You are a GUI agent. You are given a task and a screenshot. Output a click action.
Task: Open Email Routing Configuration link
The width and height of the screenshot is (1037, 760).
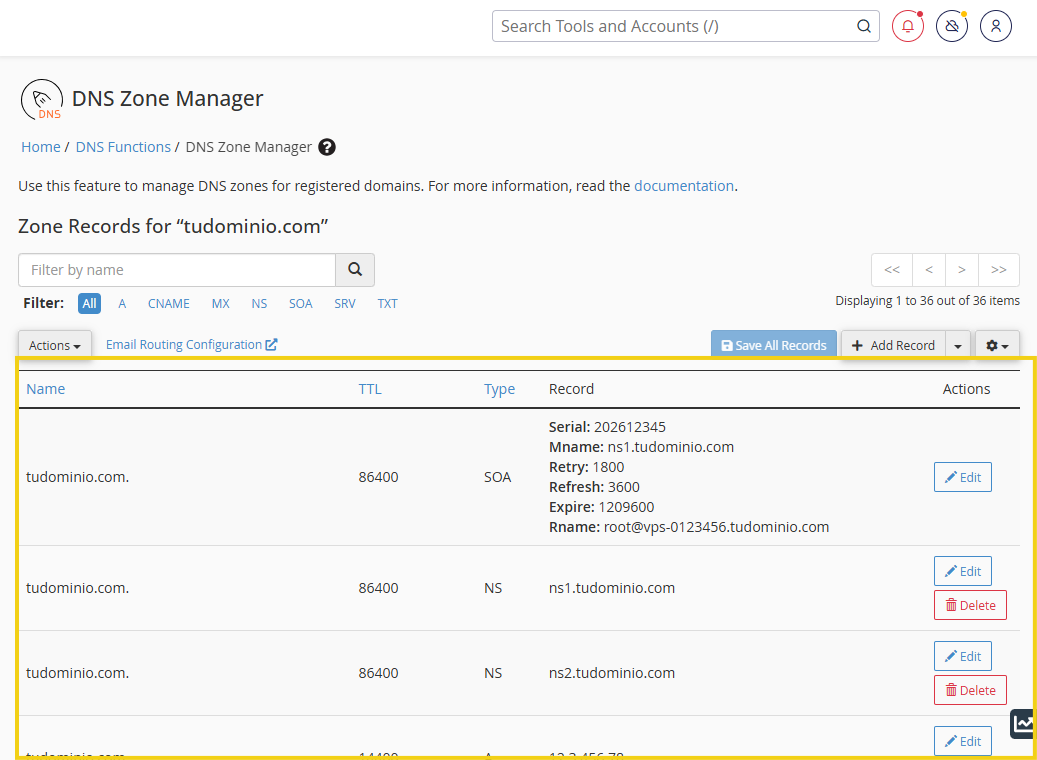(191, 345)
